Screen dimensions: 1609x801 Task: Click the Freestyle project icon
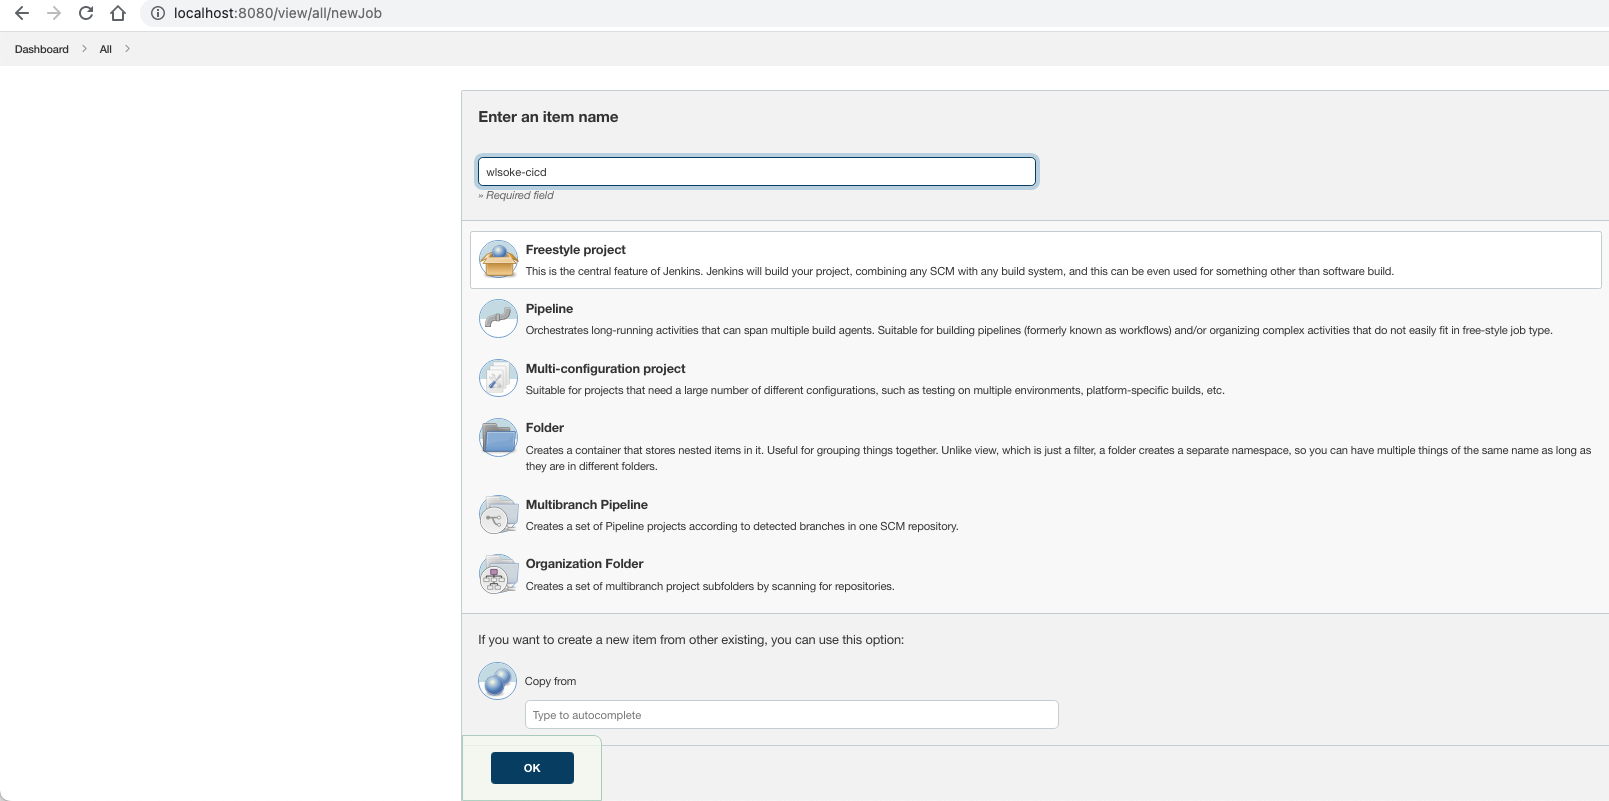498,260
